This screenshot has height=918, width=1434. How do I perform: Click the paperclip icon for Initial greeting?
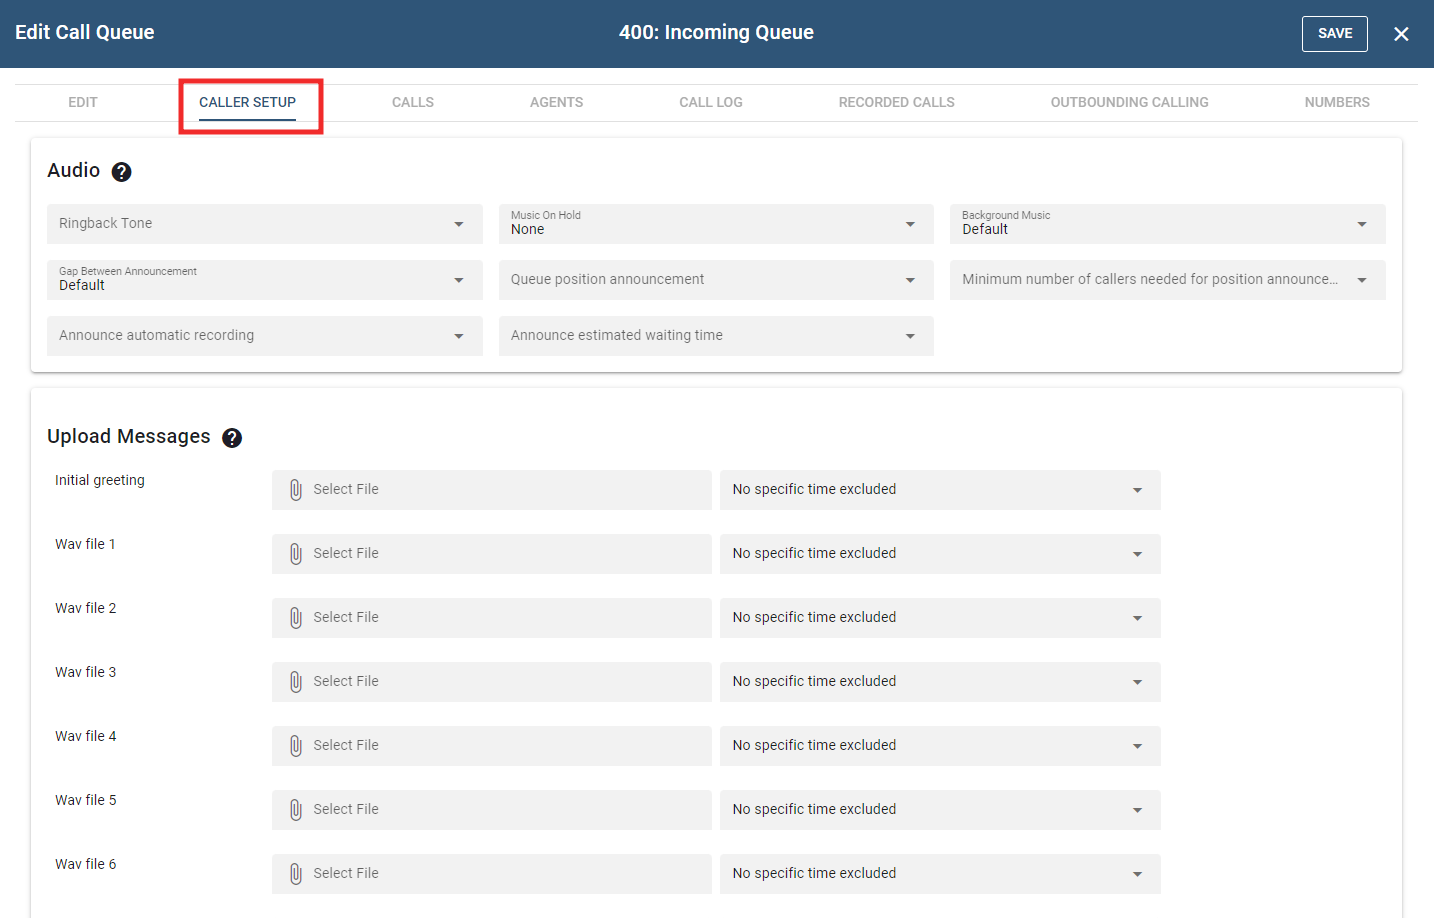pyautogui.click(x=296, y=490)
